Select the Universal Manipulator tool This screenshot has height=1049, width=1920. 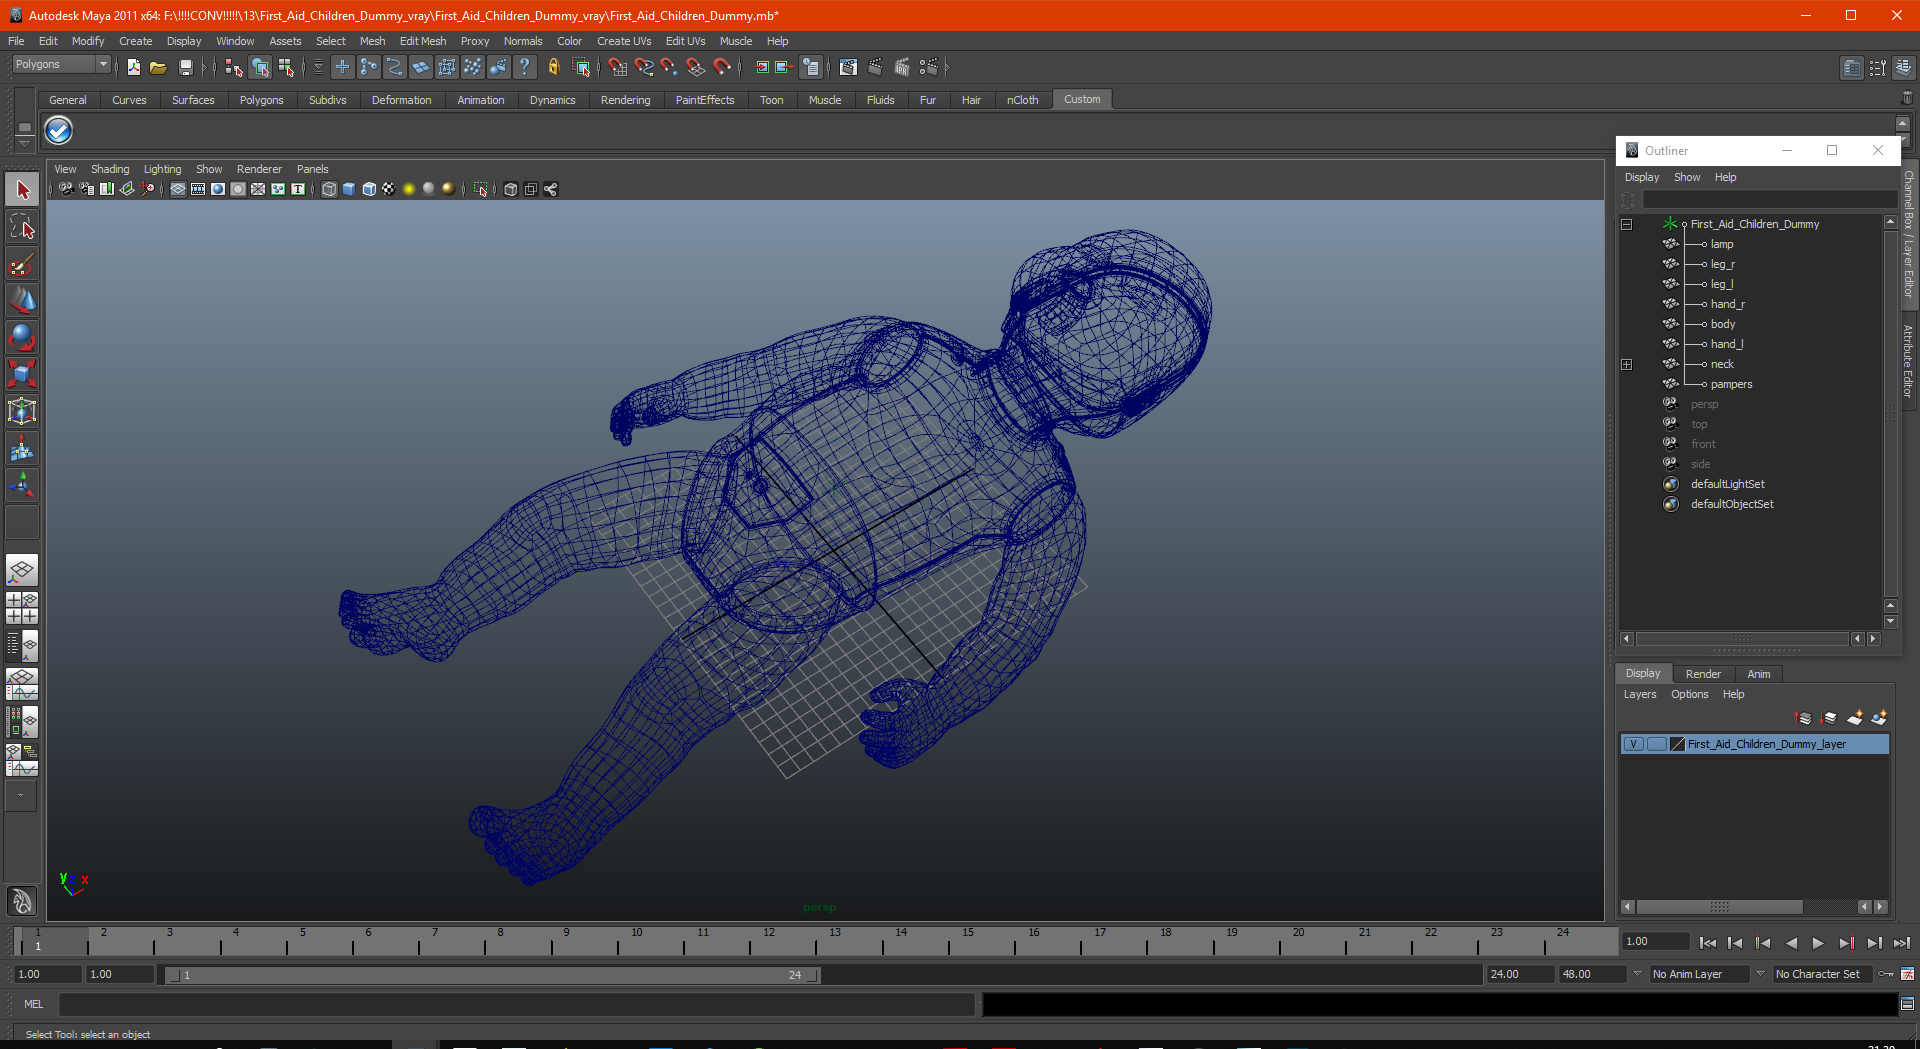(22, 411)
